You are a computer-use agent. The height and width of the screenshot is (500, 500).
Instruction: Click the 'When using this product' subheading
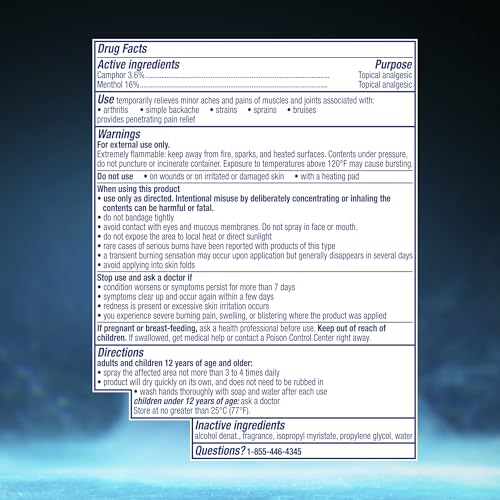138,189
